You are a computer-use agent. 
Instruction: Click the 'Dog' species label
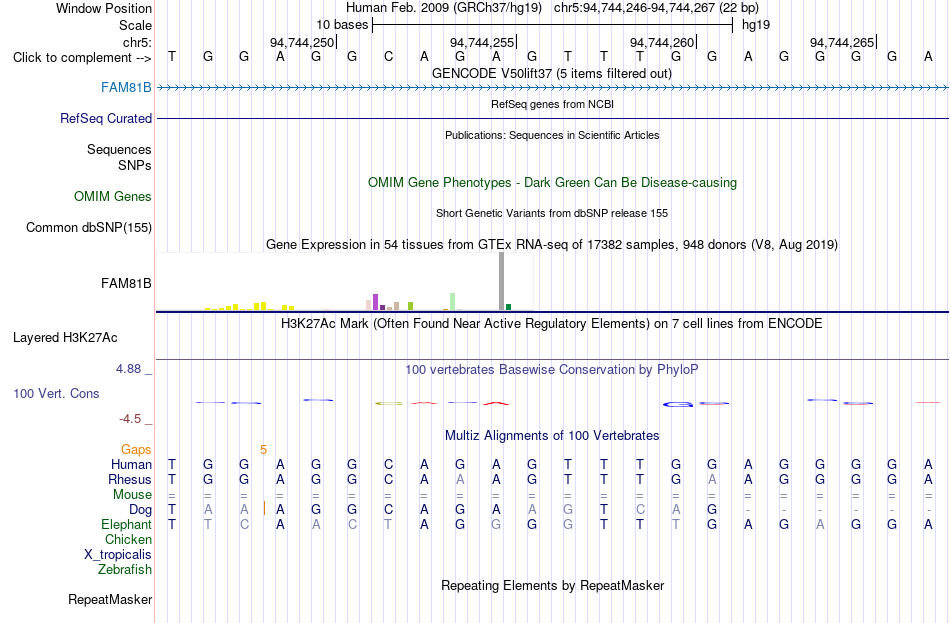(x=140, y=510)
